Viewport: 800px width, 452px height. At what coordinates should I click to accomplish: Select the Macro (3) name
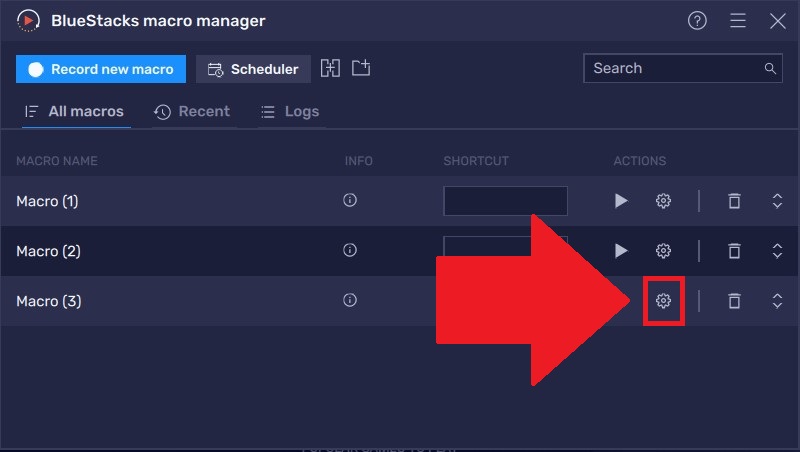click(49, 301)
